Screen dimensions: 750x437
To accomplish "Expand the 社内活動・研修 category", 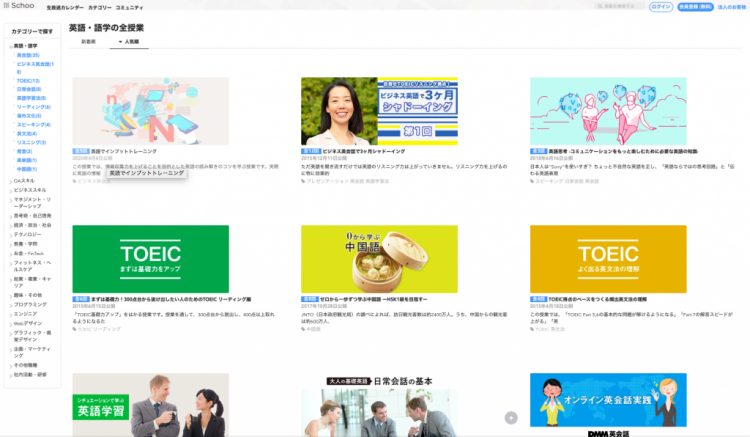I will (30, 374).
